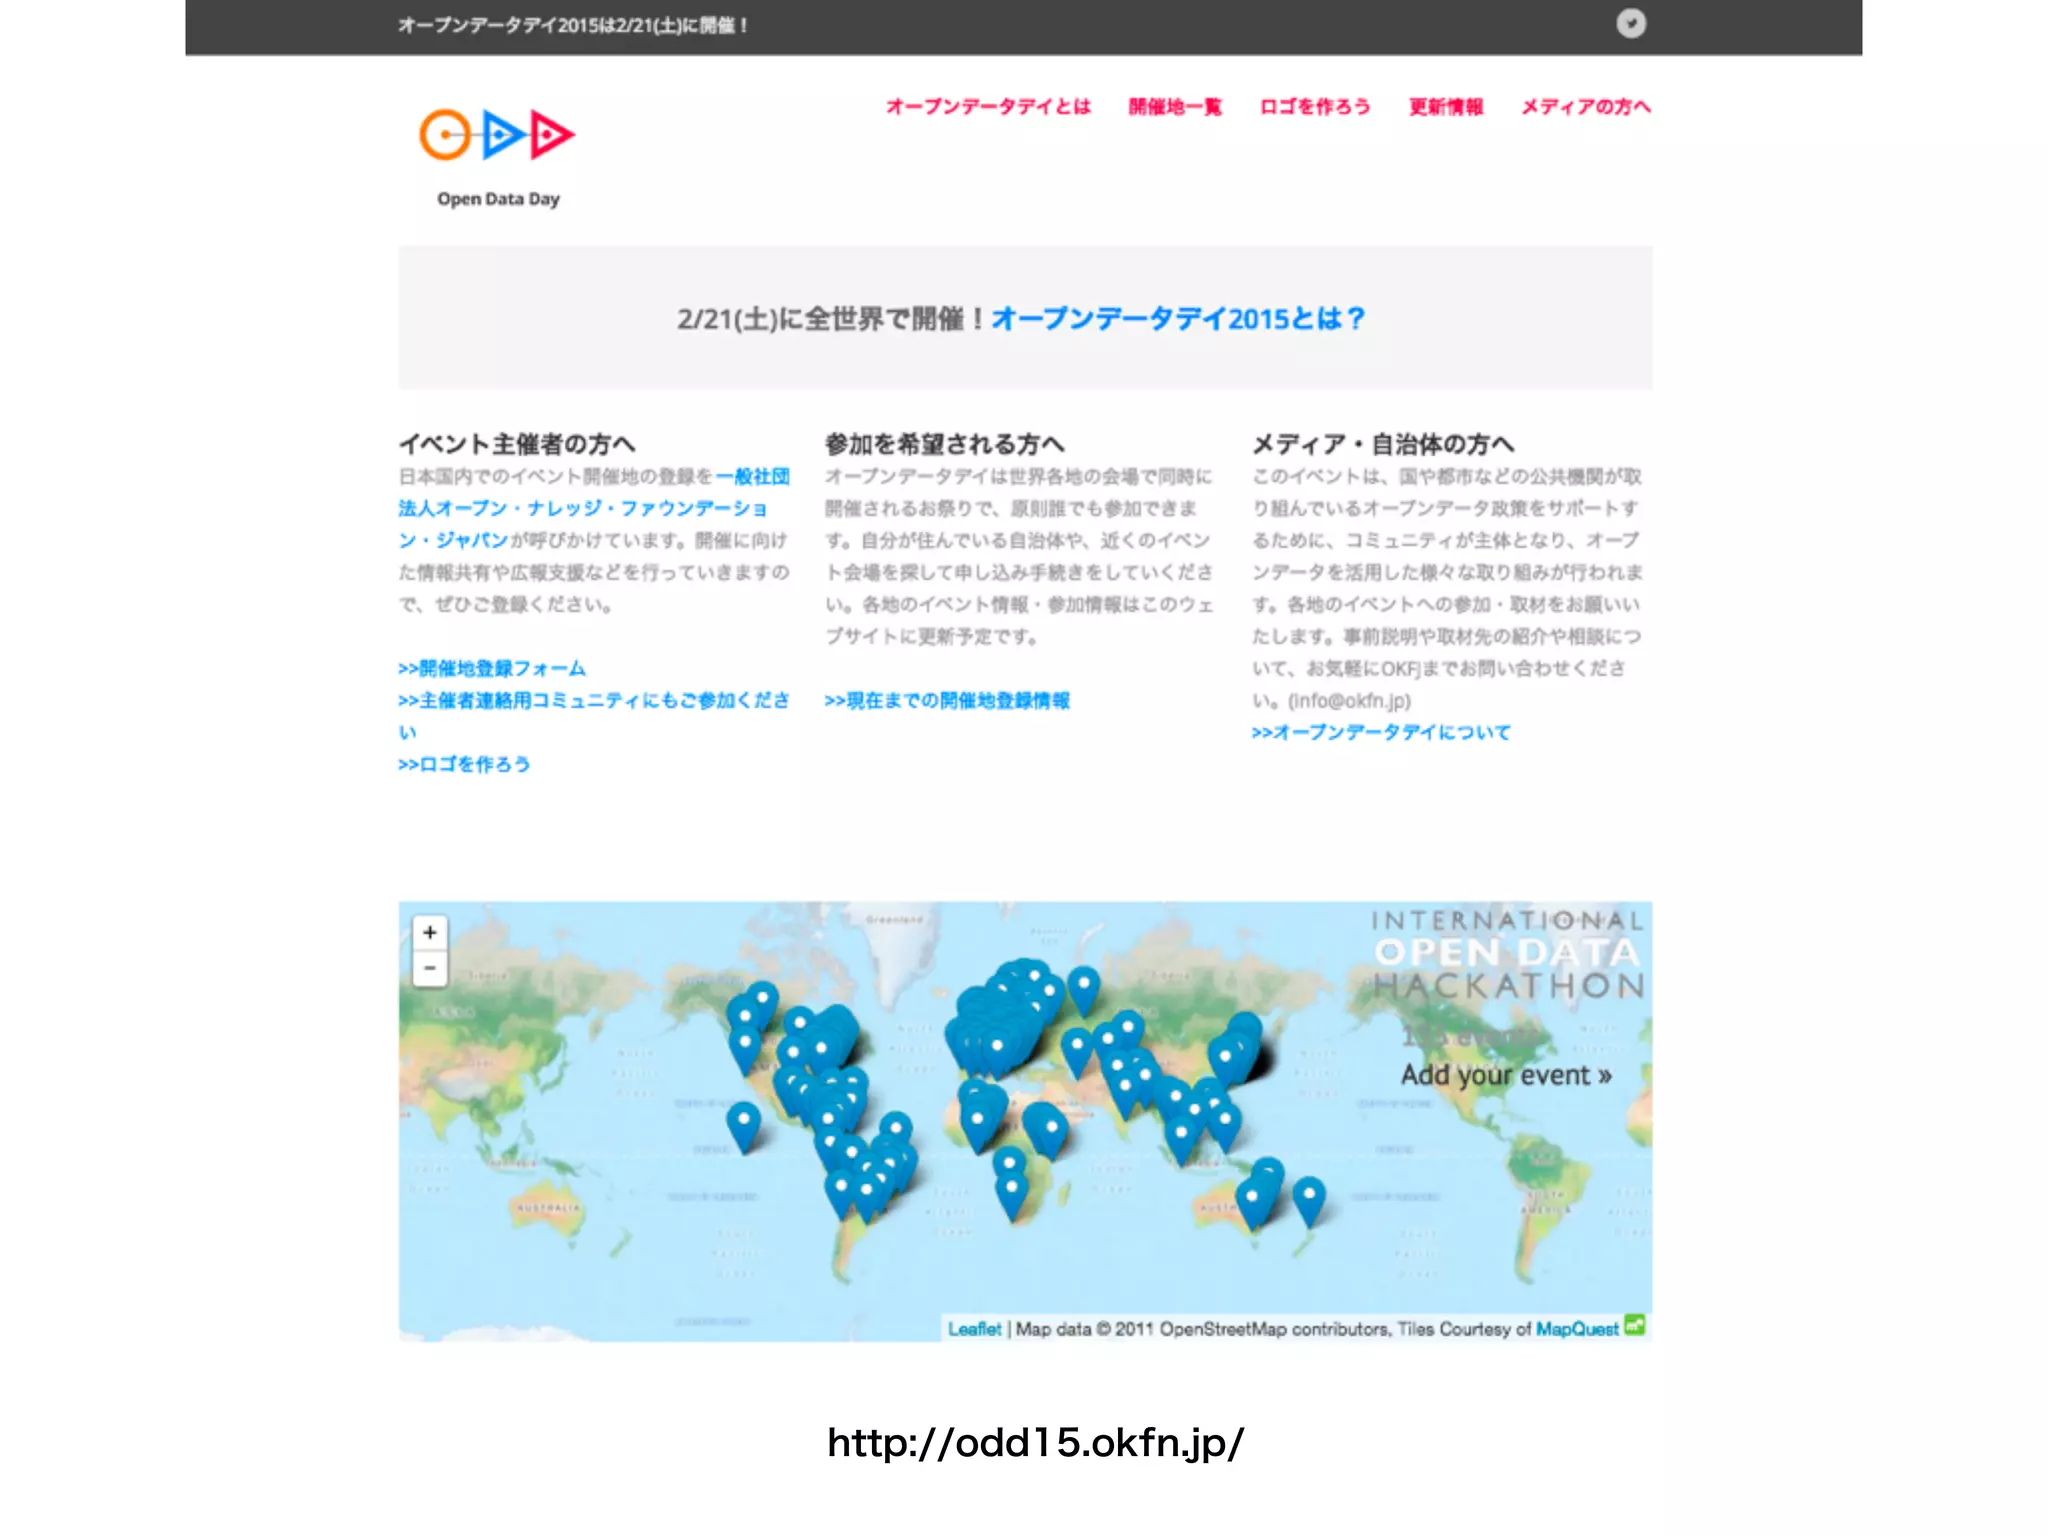Screen dimensions: 2048x1536
Task: Click heading イベント主催者の方へ
Action: 517,444
